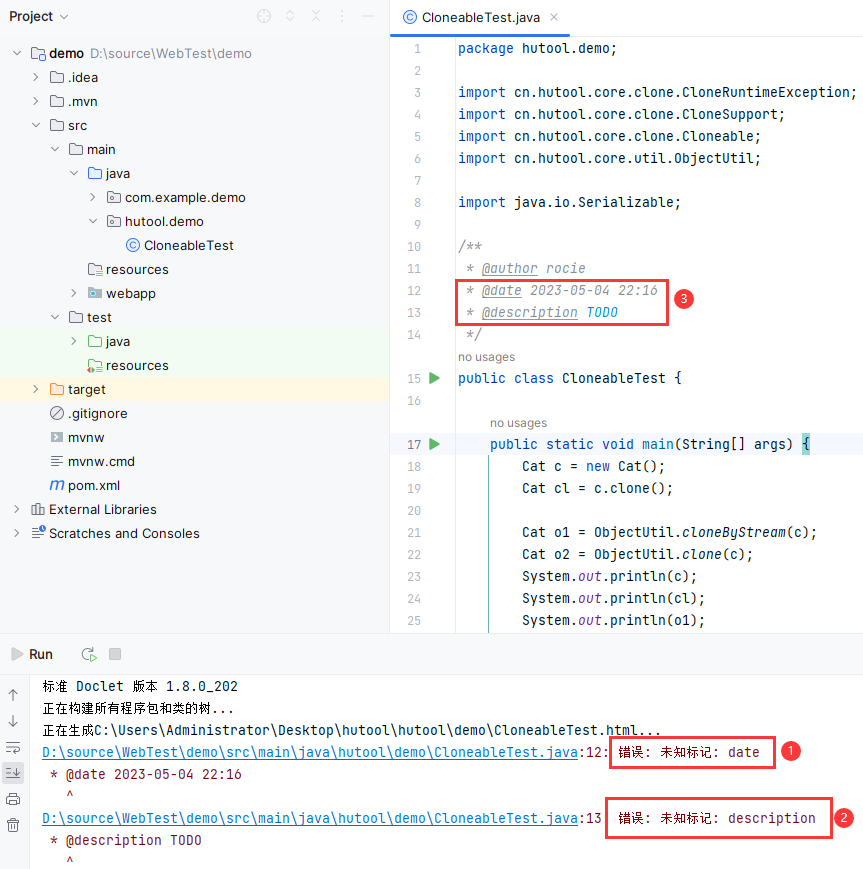The width and height of the screenshot is (863, 869).
Task: Toggle scroll-to-end in the Run console
Action: tap(12, 773)
